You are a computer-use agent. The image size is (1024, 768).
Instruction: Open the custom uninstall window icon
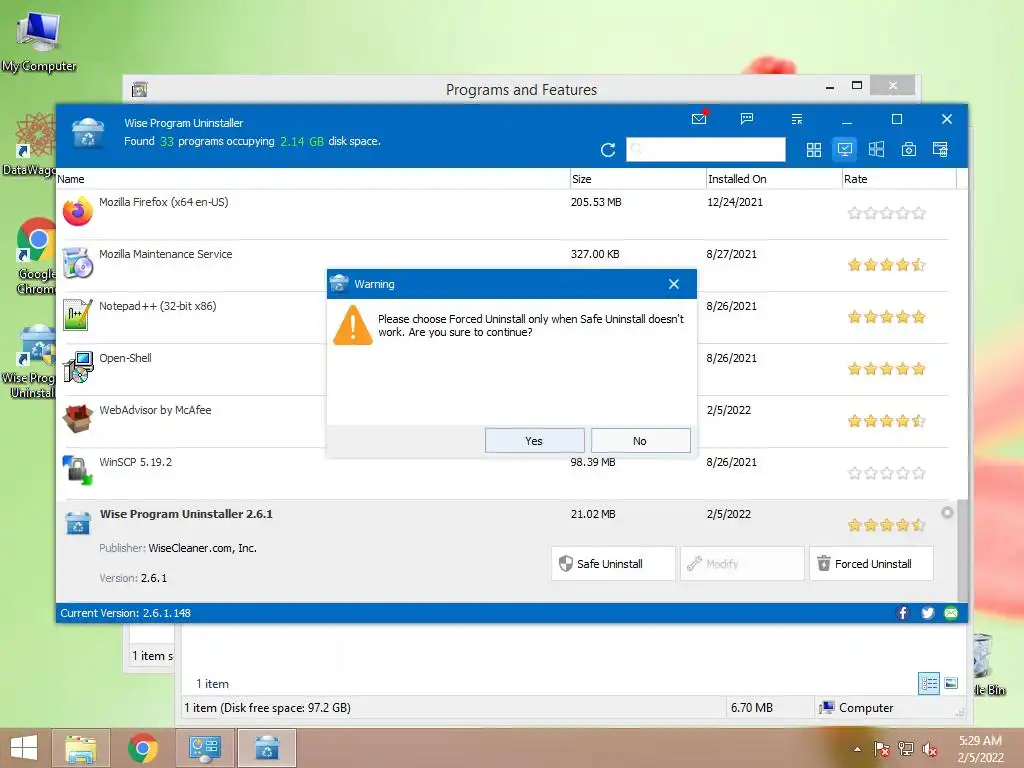(940, 150)
